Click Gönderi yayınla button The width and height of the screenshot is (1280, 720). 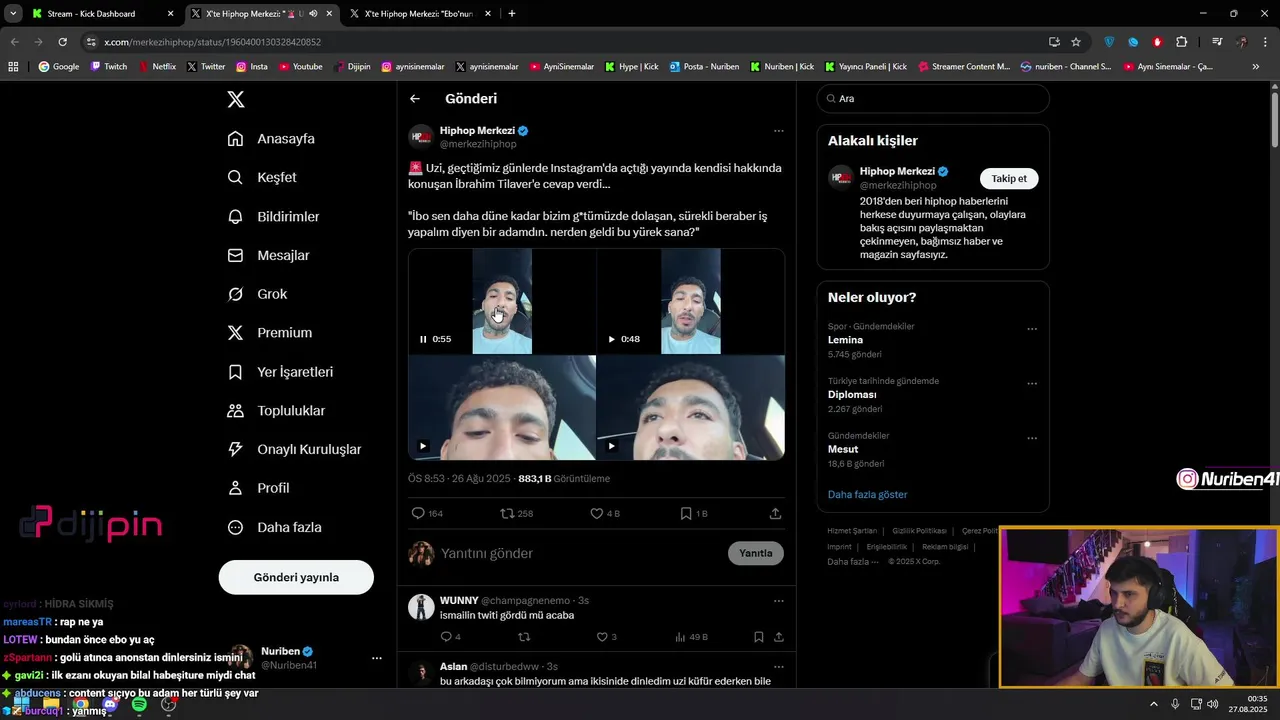[x=296, y=577]
